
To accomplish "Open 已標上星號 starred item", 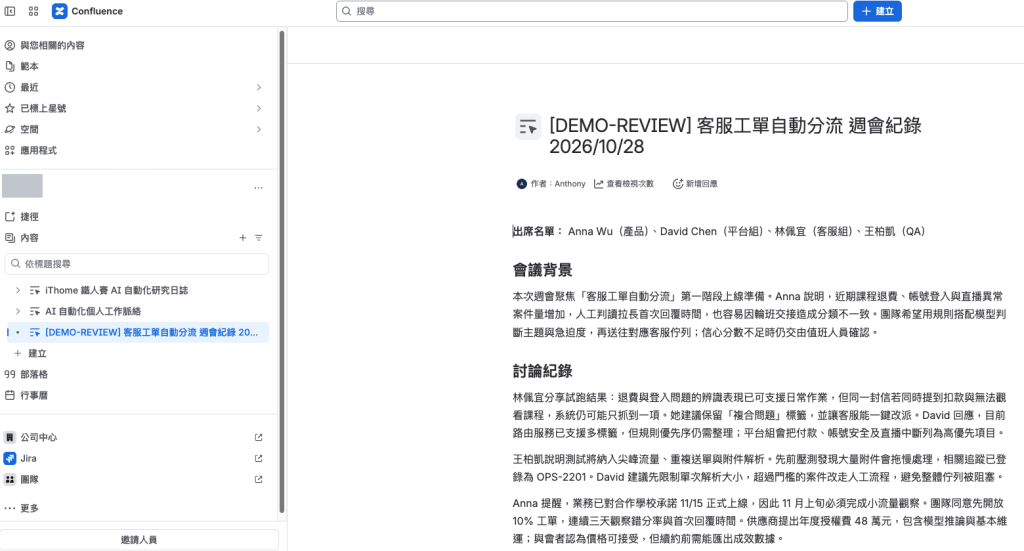I will coord(43,108).
